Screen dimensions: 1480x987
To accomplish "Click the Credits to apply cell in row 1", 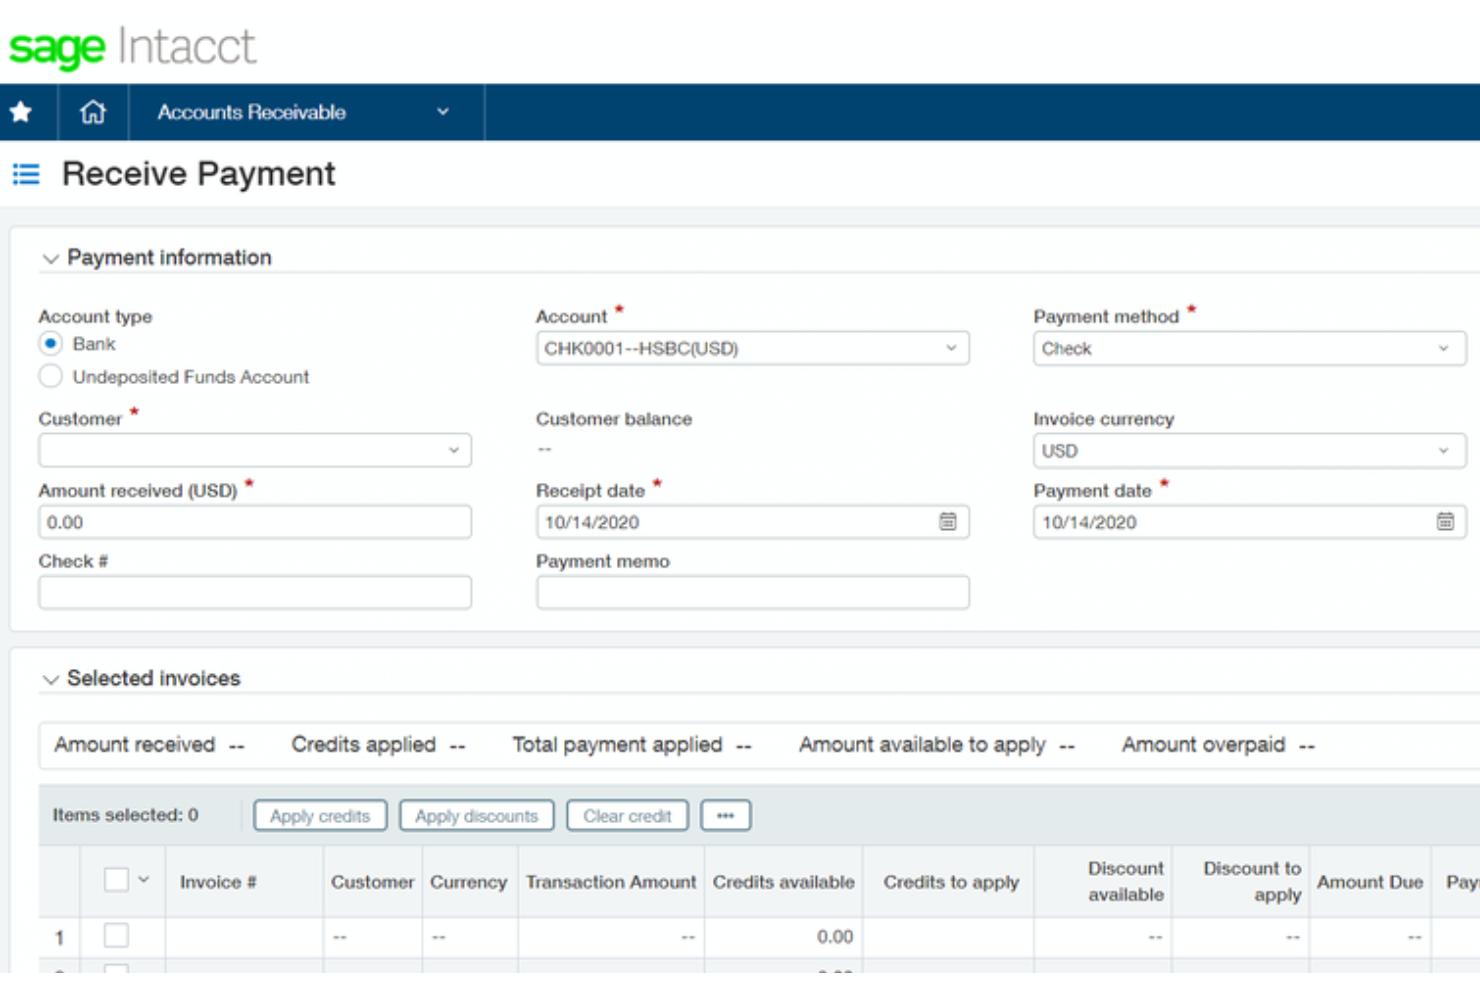I will click(x=948, y=937).
